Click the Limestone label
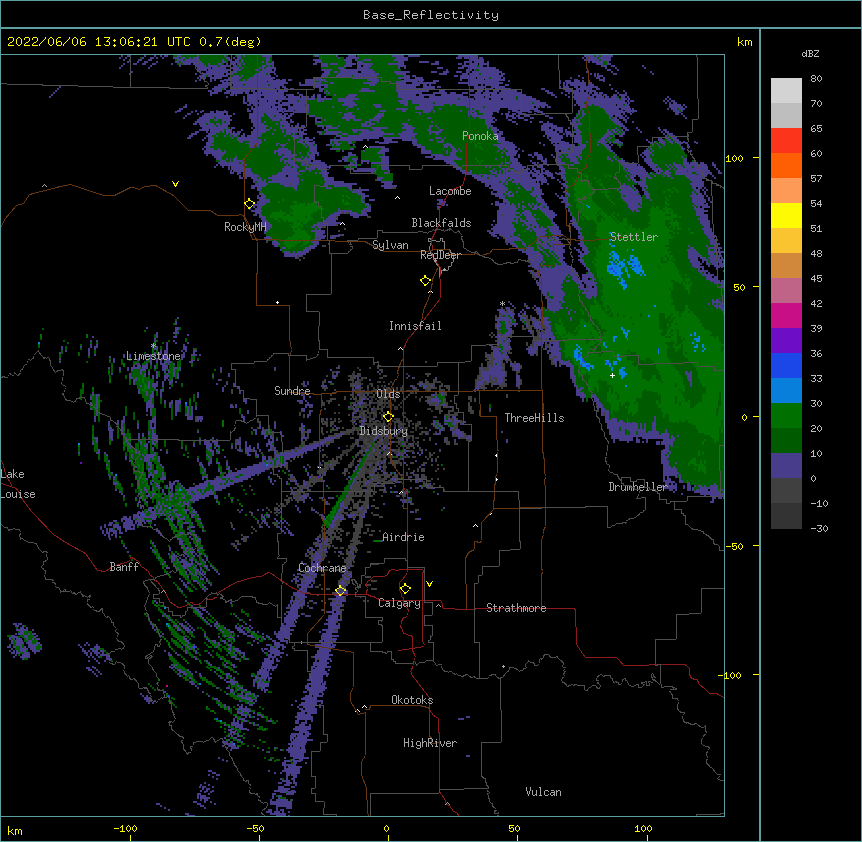Viewport: 862px width, 842px height. [153, 356]
